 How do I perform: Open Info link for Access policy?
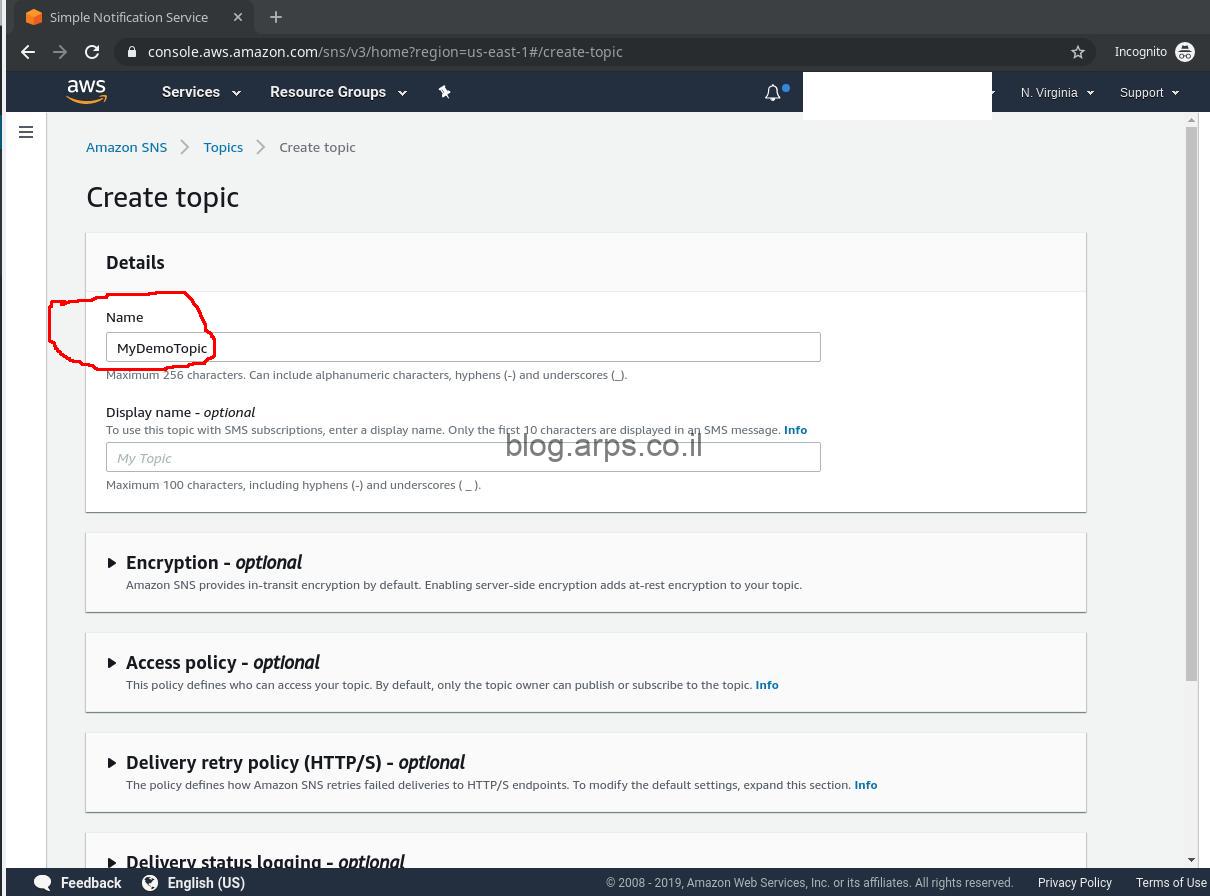coord(767,685)
